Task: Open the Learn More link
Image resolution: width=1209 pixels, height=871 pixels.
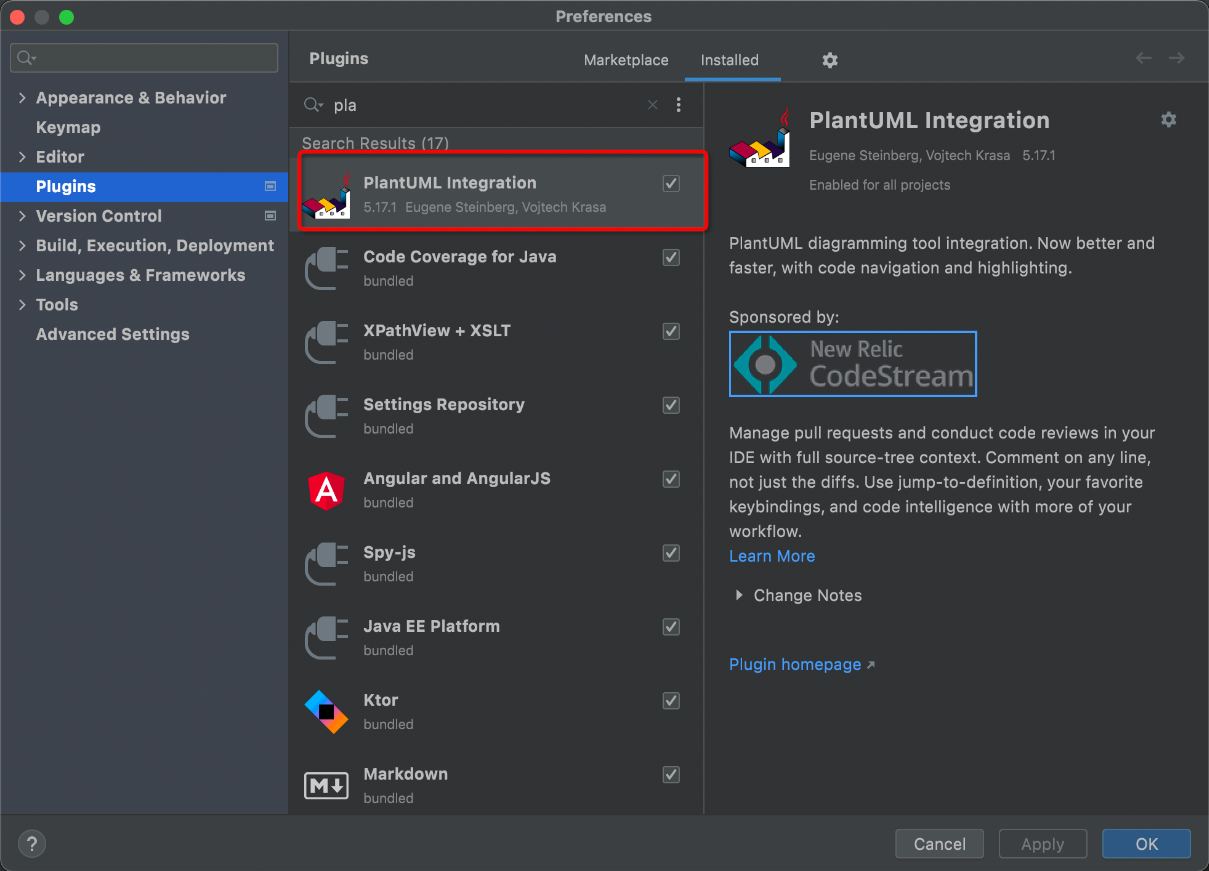Action: click(x=772, y=556)
